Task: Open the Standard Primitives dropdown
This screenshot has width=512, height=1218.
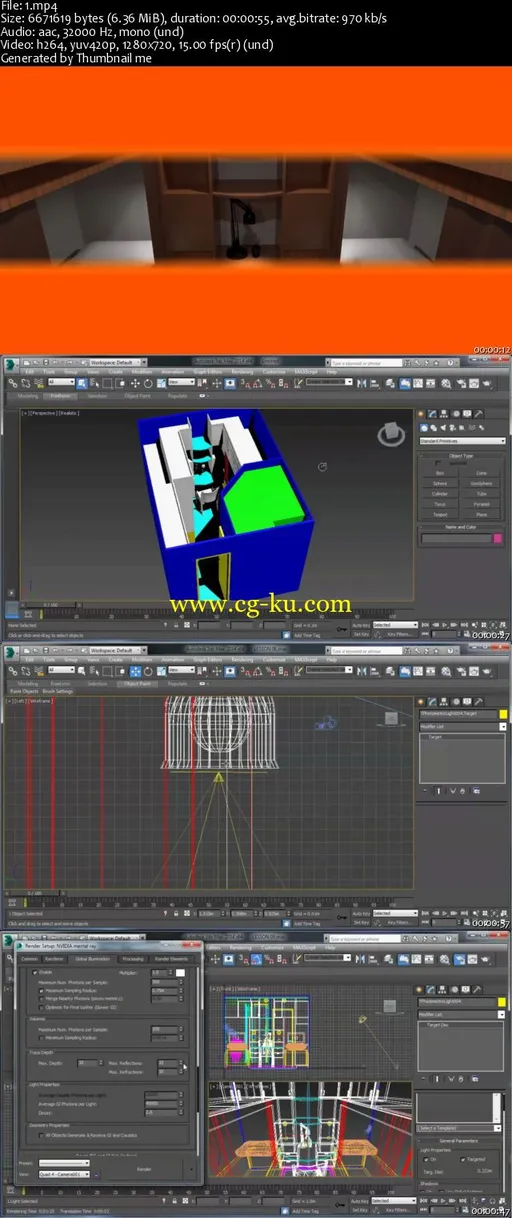Action: coord(463,441)
